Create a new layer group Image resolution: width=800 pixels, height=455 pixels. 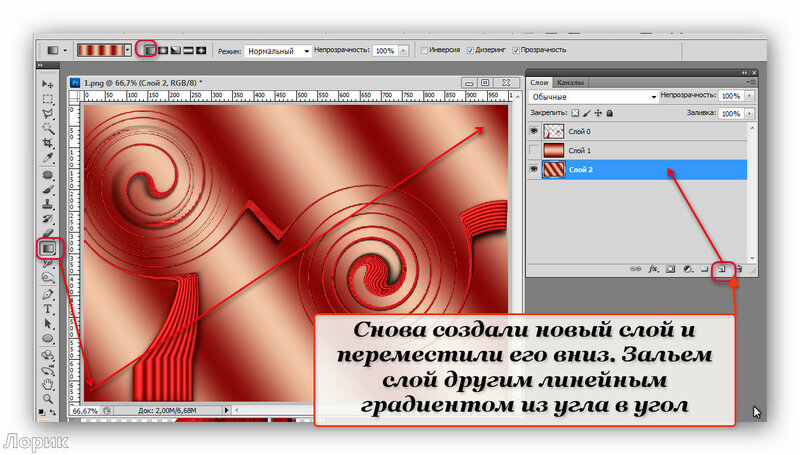[x=705, y=269]
